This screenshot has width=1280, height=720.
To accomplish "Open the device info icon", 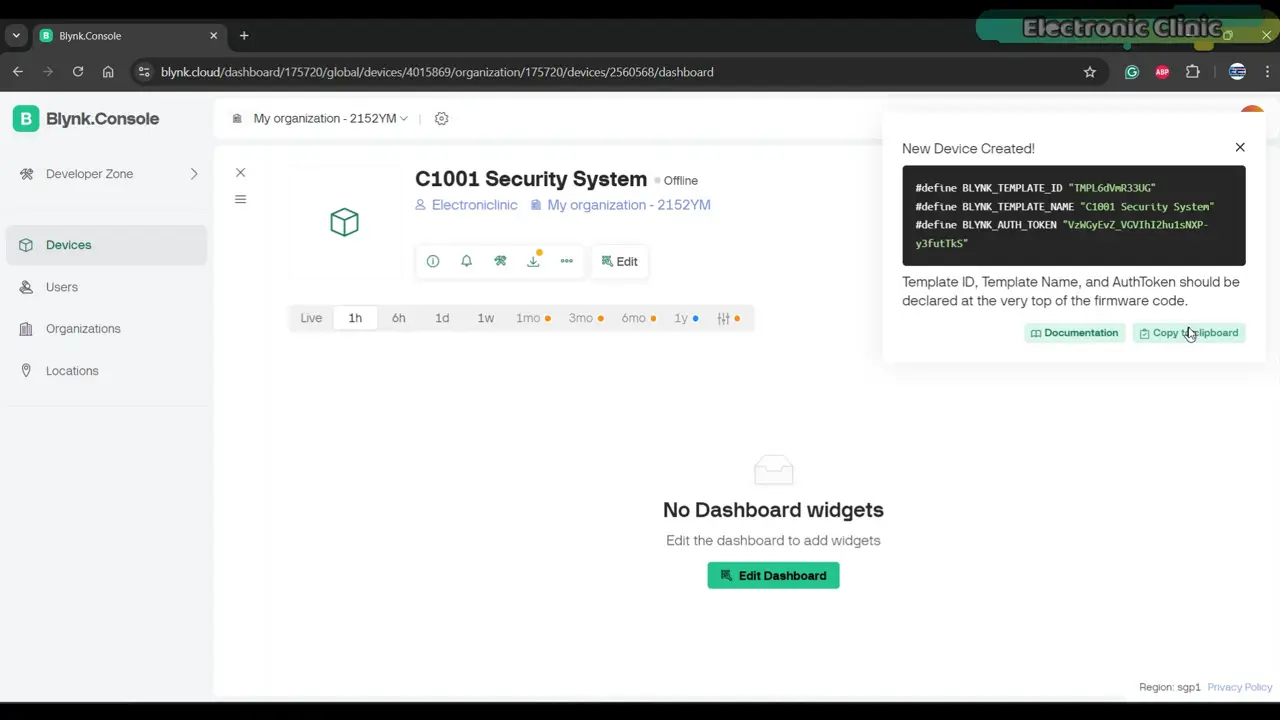I will point(433,261).
